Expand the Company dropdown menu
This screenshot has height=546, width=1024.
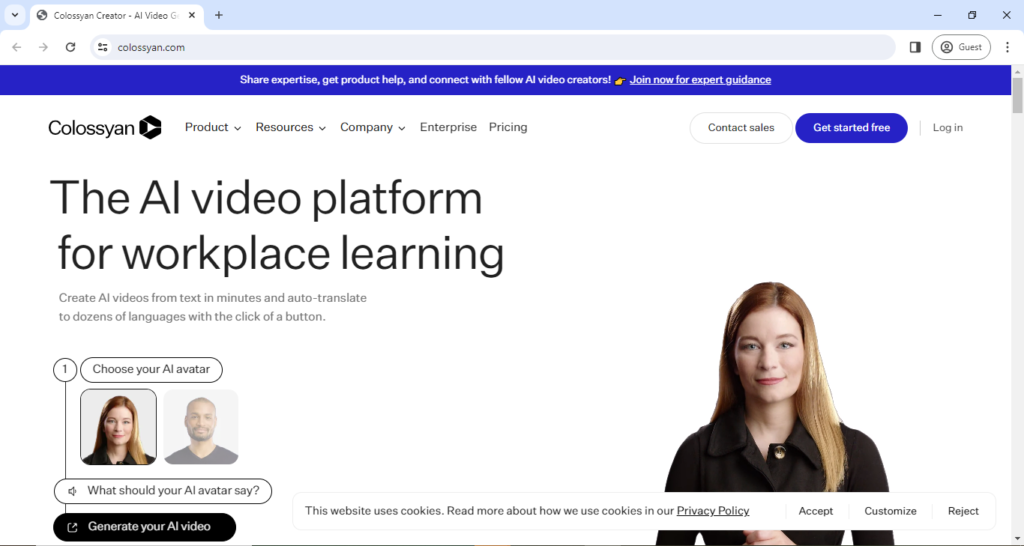click(372, 127)
